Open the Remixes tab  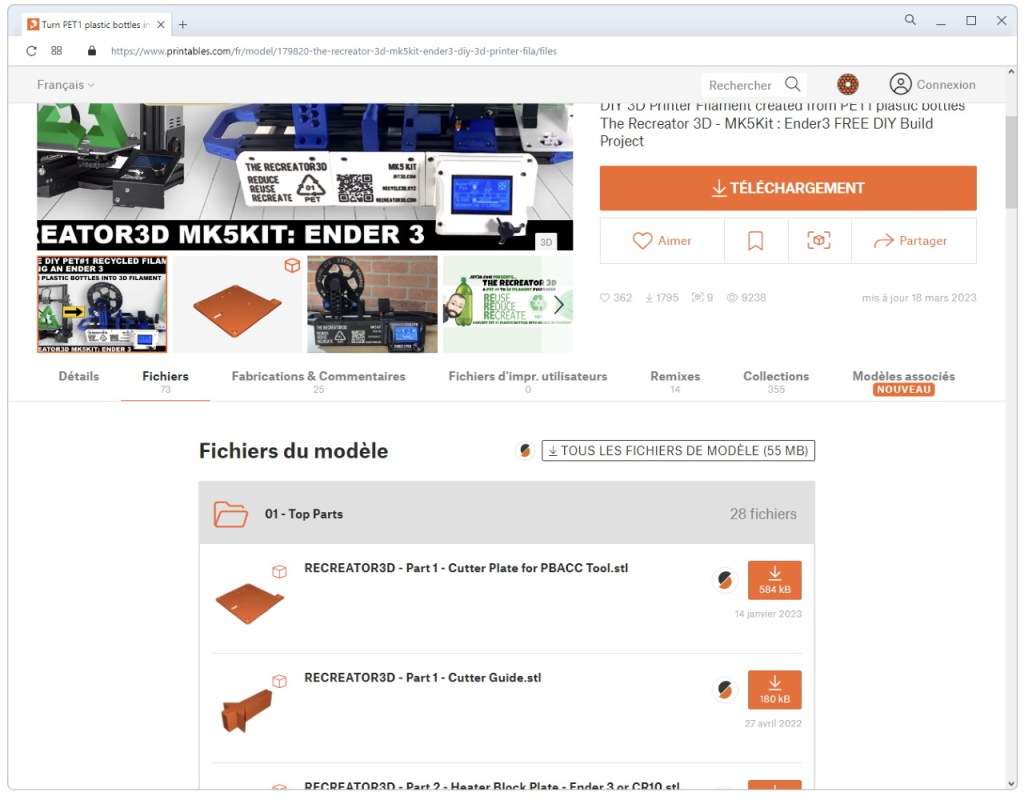(675, 377)
